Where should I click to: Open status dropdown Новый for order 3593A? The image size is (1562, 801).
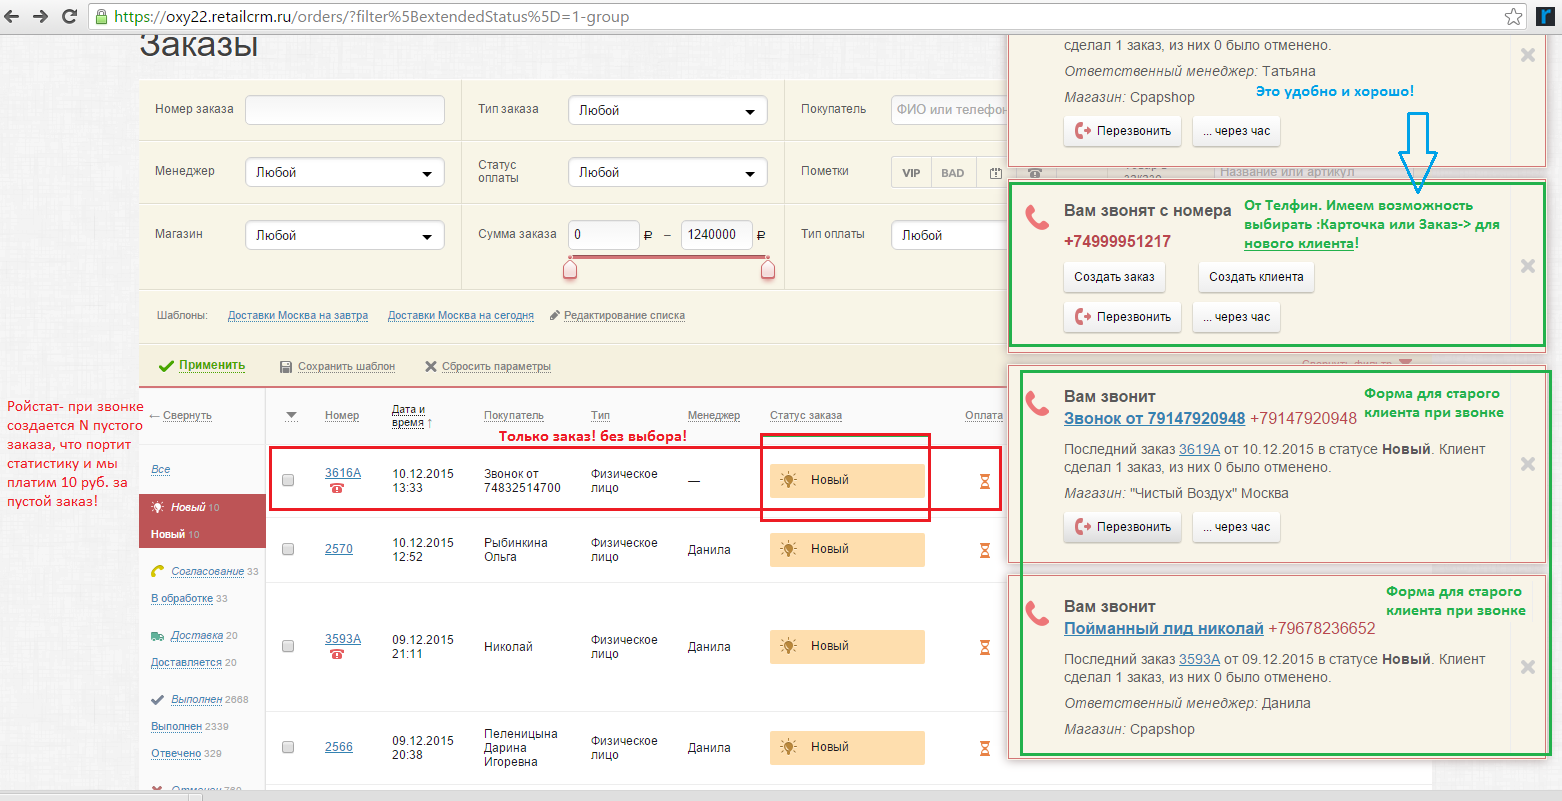click(x=847, y=646)
